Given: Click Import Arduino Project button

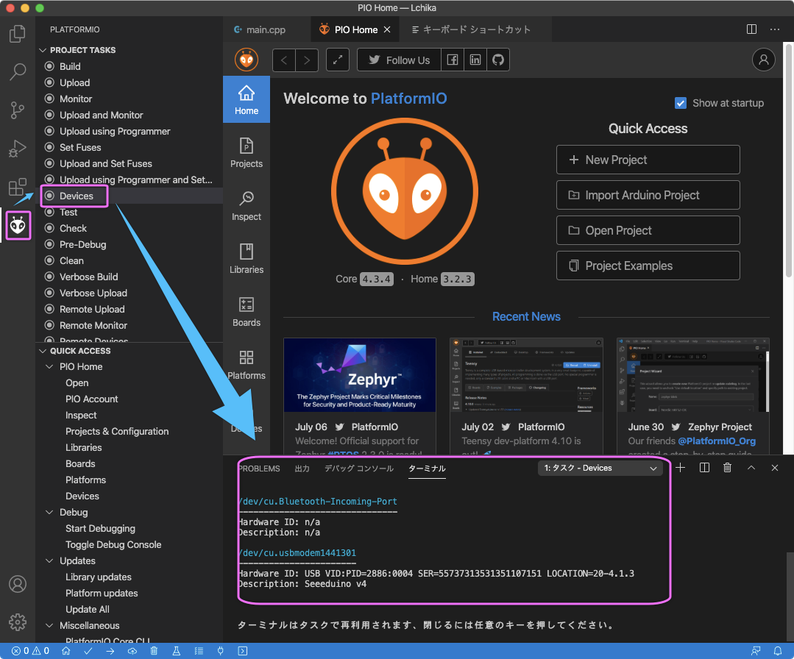Looking at the screenshot, I should (647, 195).
